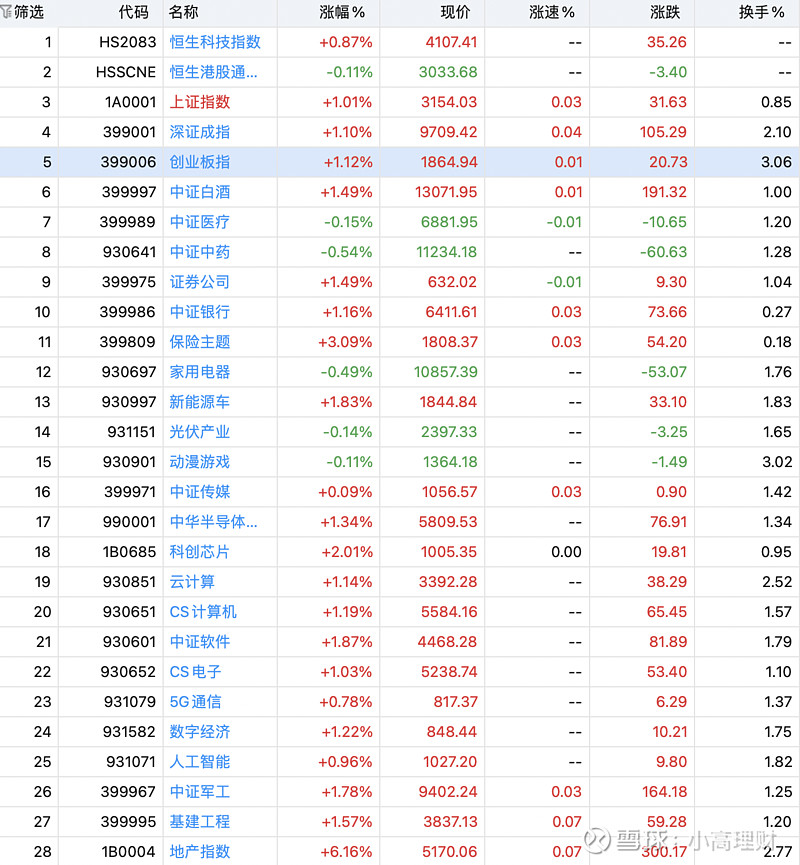800x865 pixels.
Task: Open the 人工智能 index
Action: click(x=200, y=761)
